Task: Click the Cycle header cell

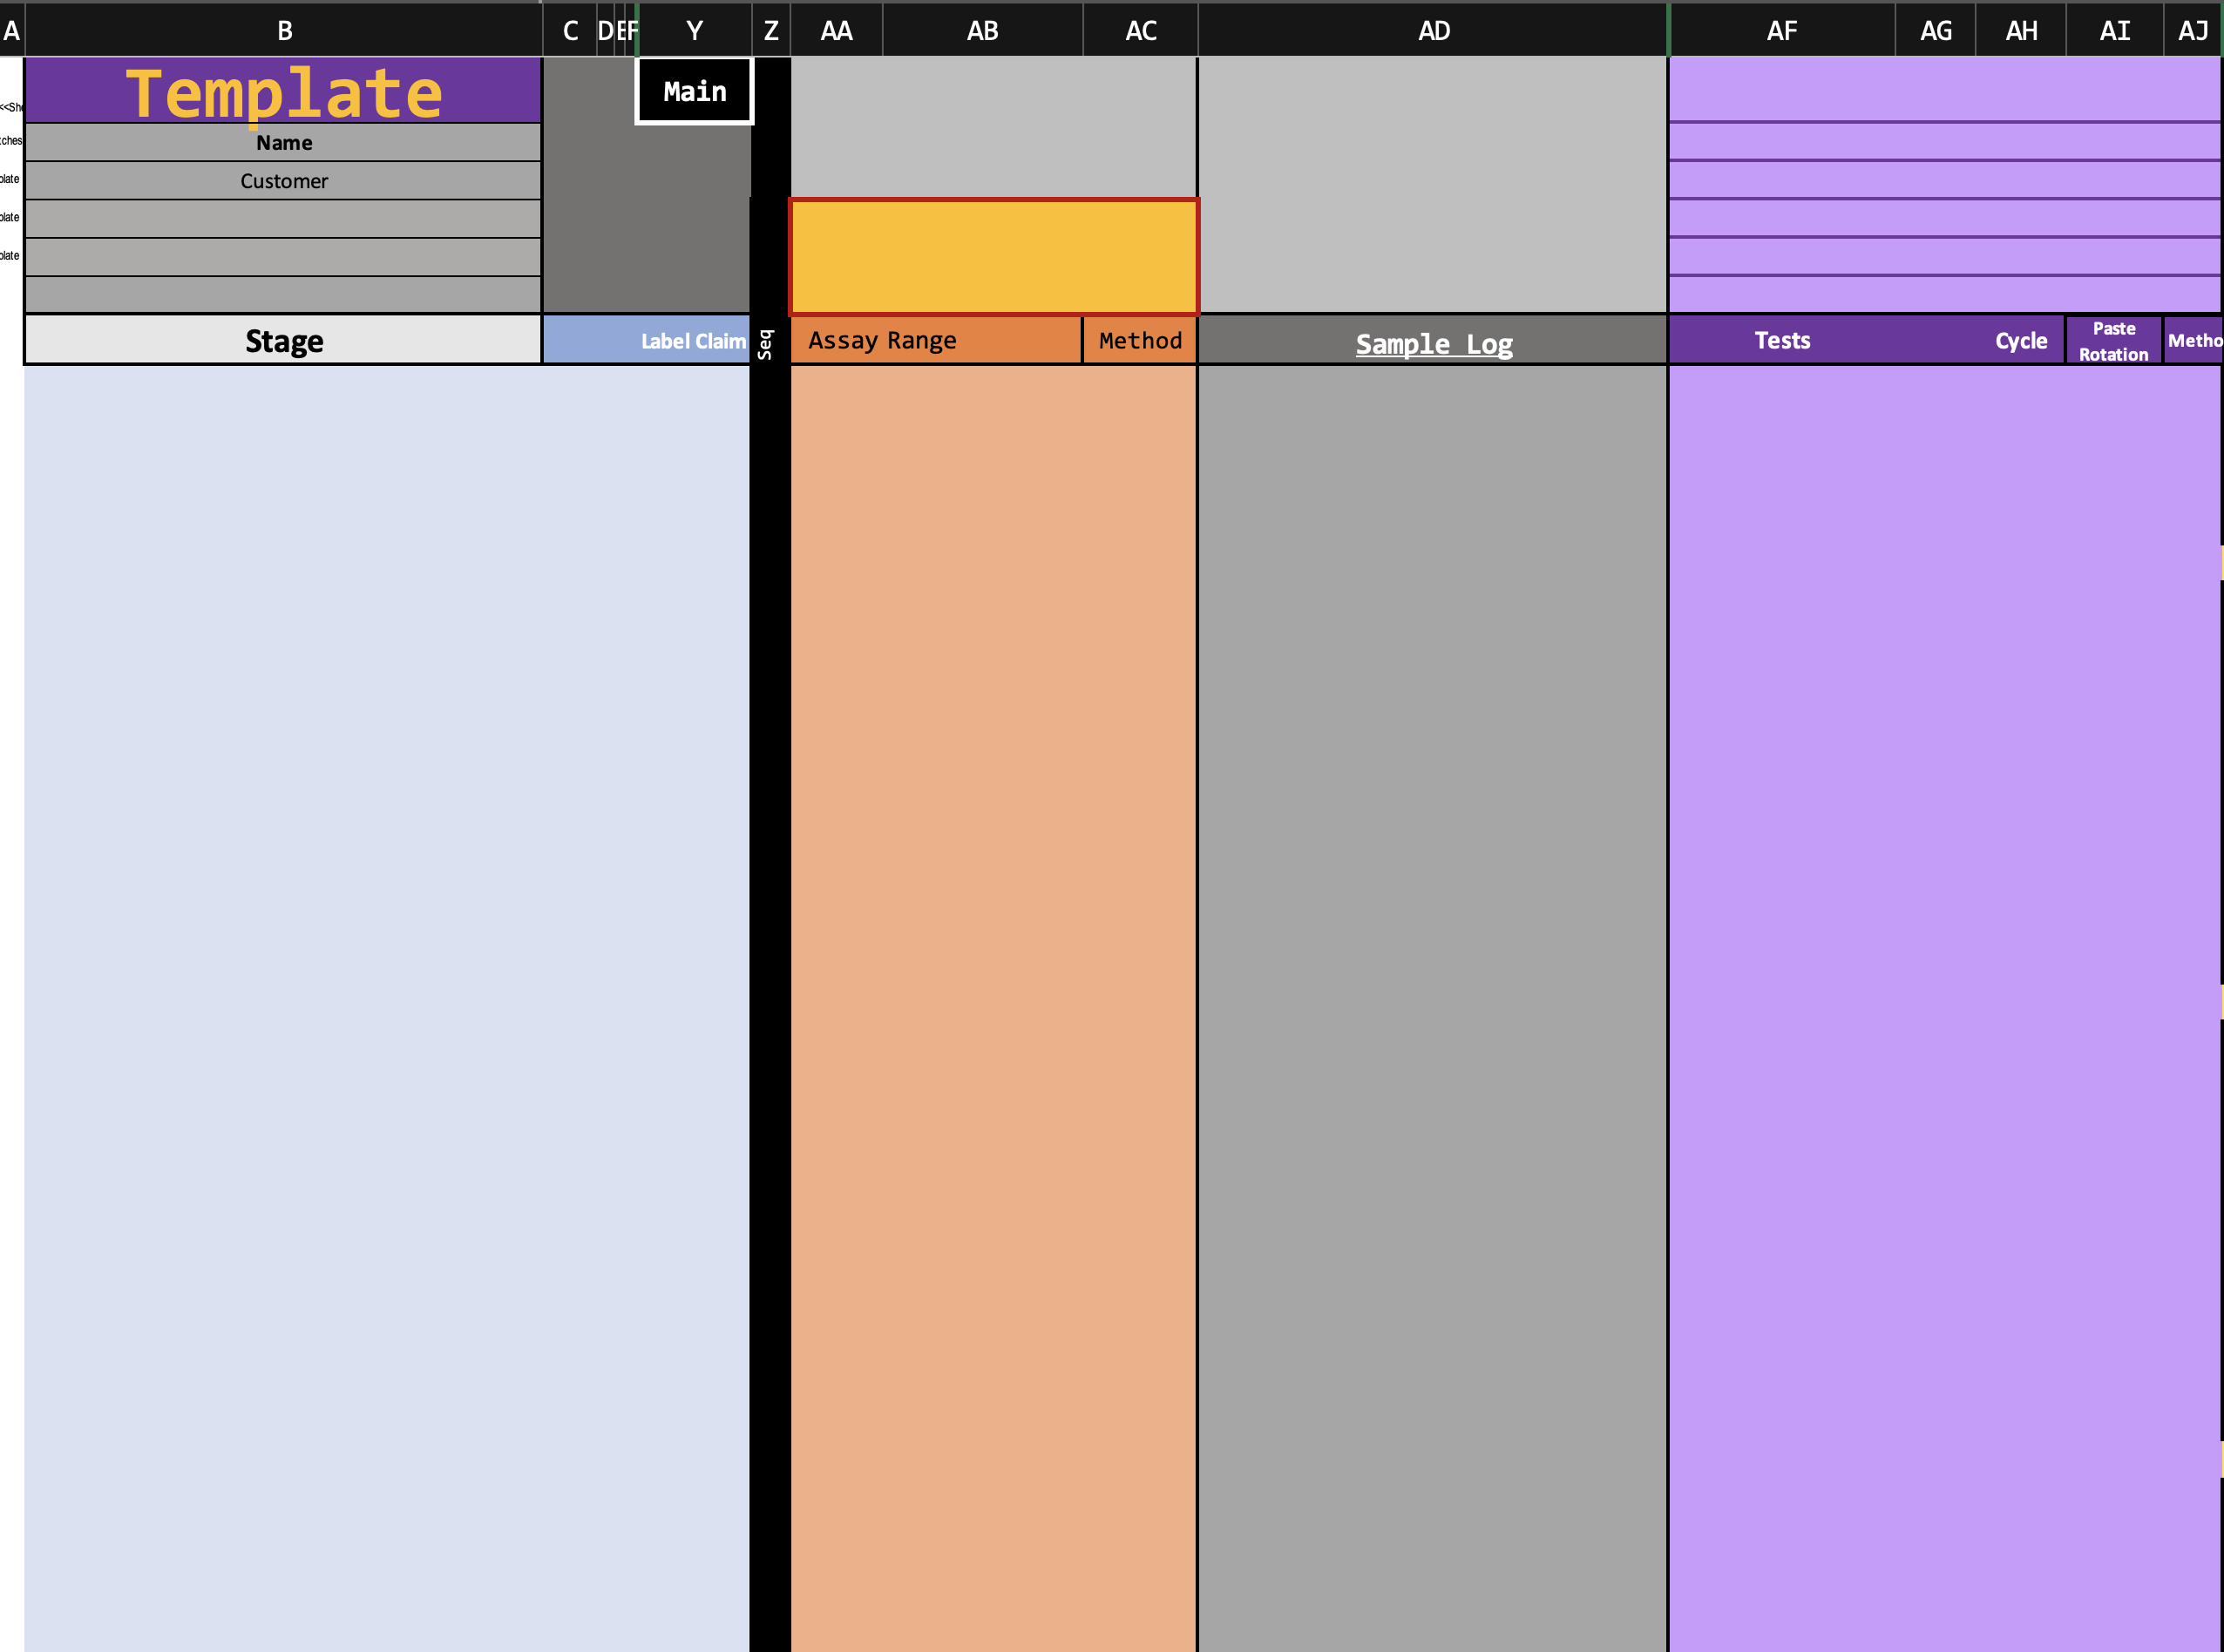Action: point(2020,341)
